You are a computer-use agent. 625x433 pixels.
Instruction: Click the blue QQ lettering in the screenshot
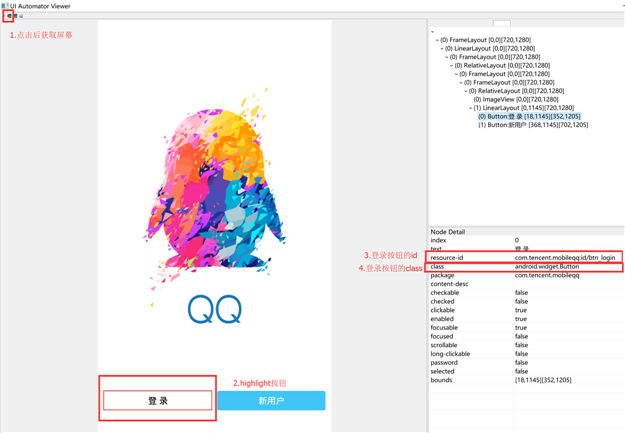(215, 309)
